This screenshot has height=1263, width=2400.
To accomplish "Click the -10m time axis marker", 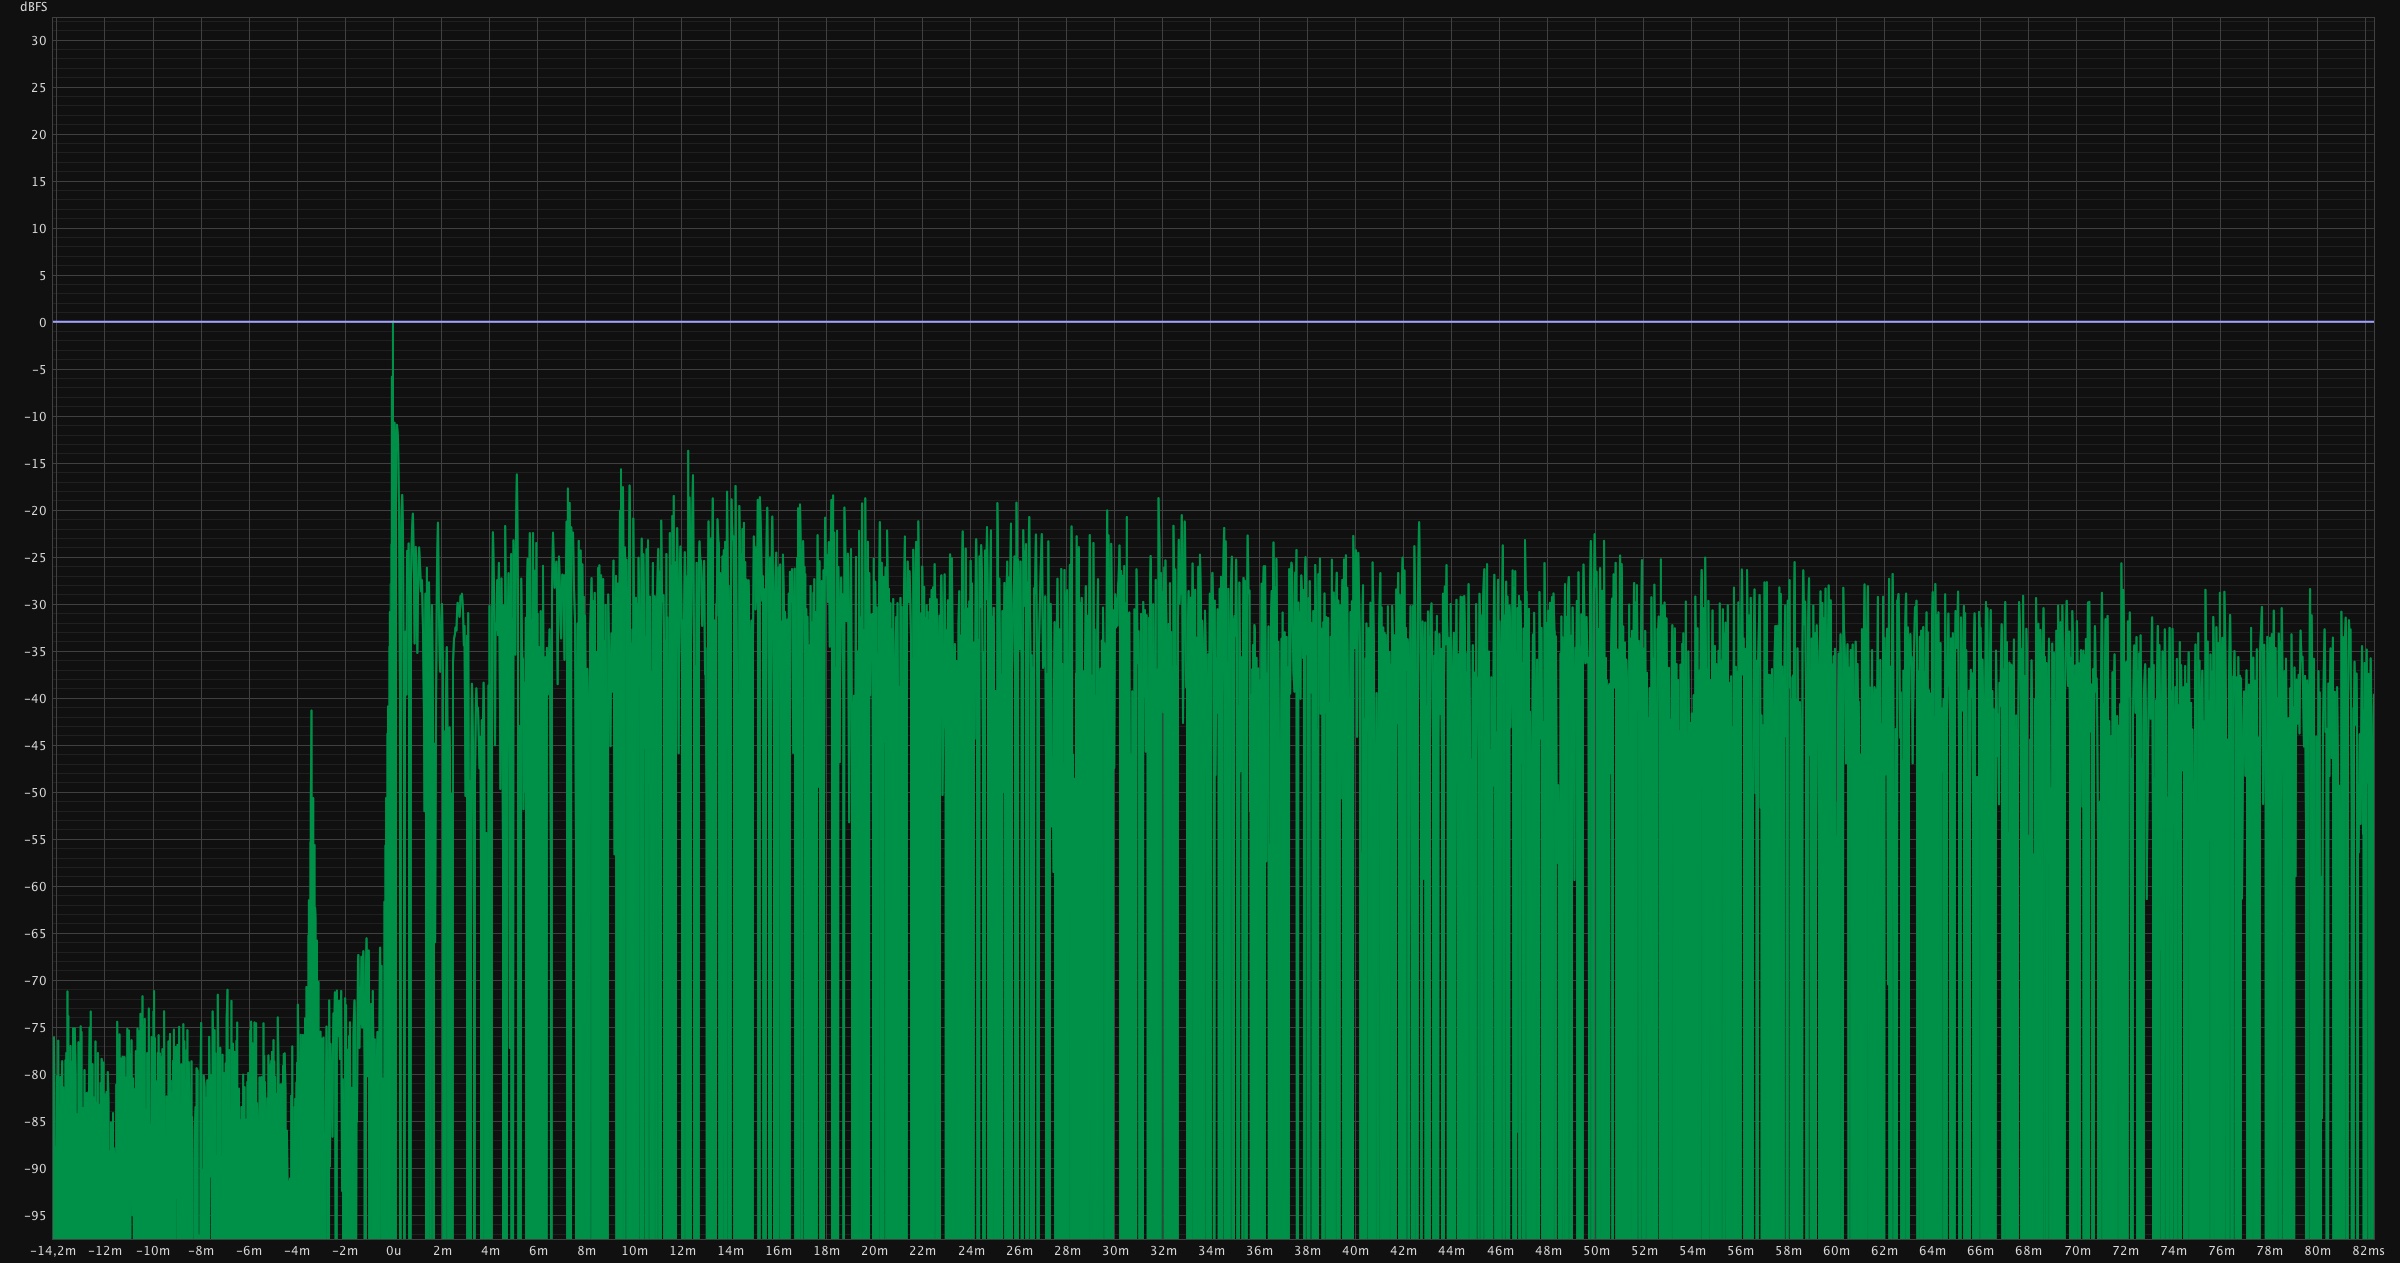I will [x=153, y=1251].
